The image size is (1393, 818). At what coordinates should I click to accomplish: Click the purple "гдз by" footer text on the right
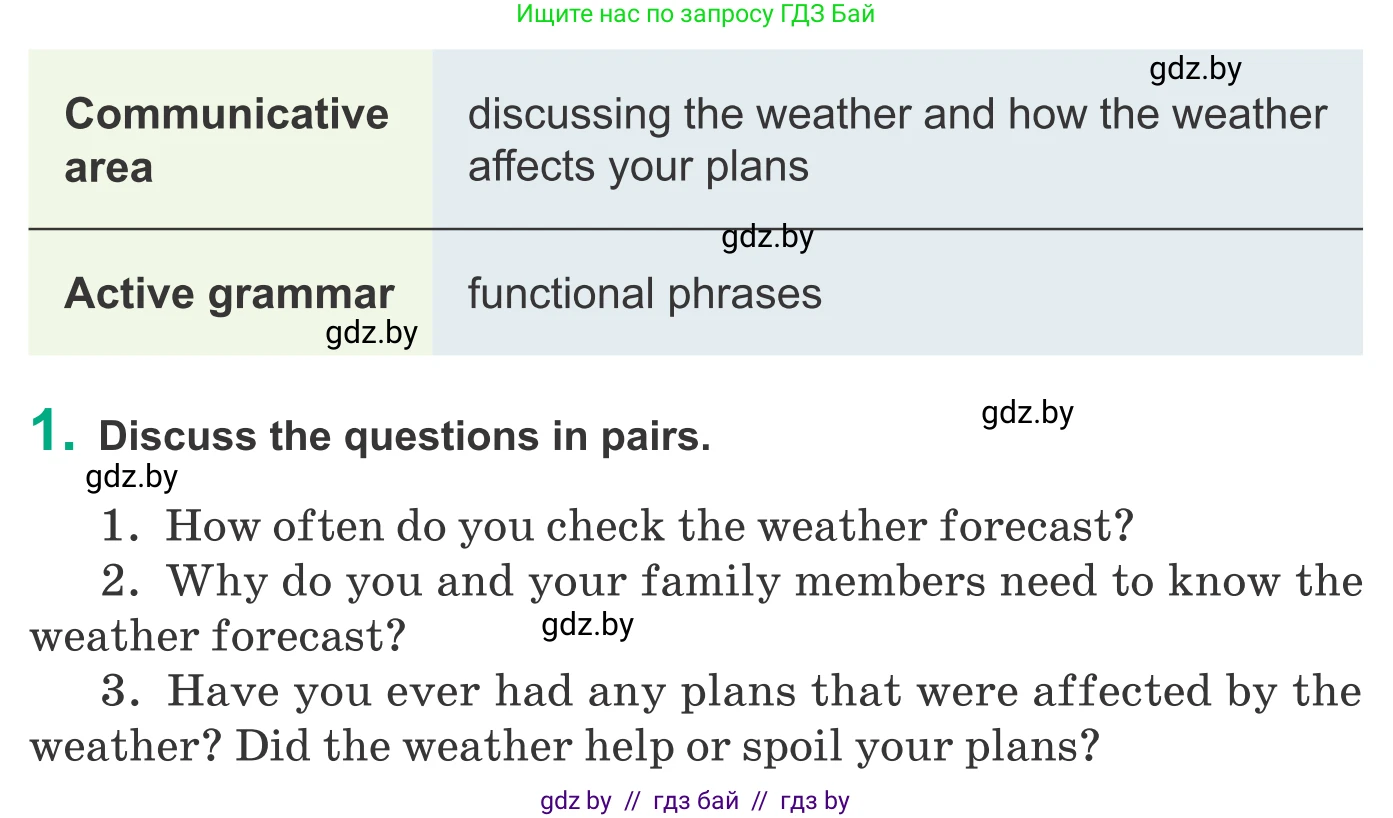click(814, 801)
